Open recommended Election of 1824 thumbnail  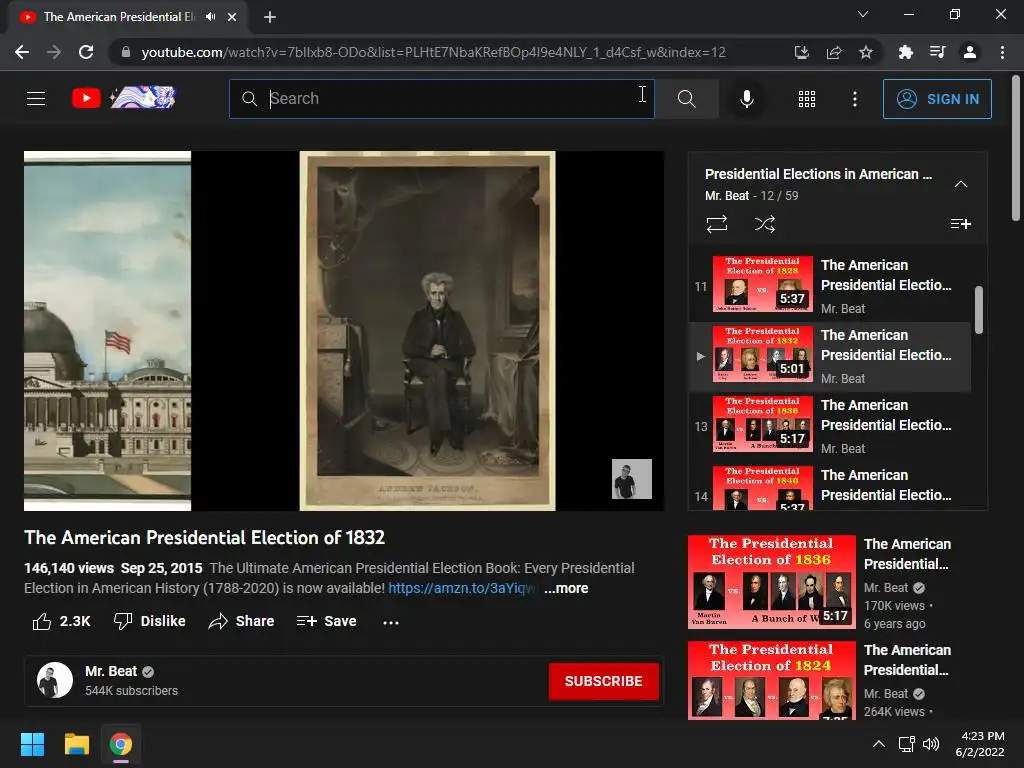[x=771, y=680]
